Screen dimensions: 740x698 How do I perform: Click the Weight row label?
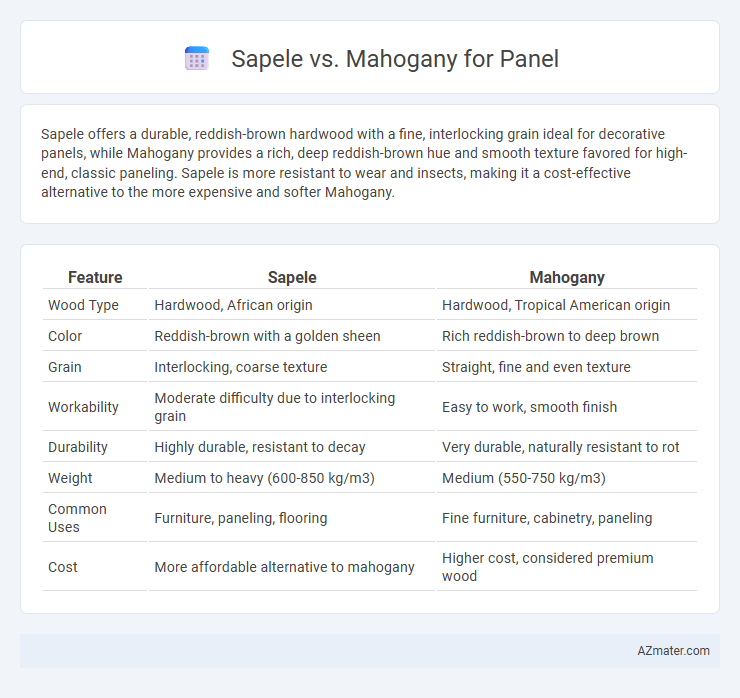tap(70, 478)
